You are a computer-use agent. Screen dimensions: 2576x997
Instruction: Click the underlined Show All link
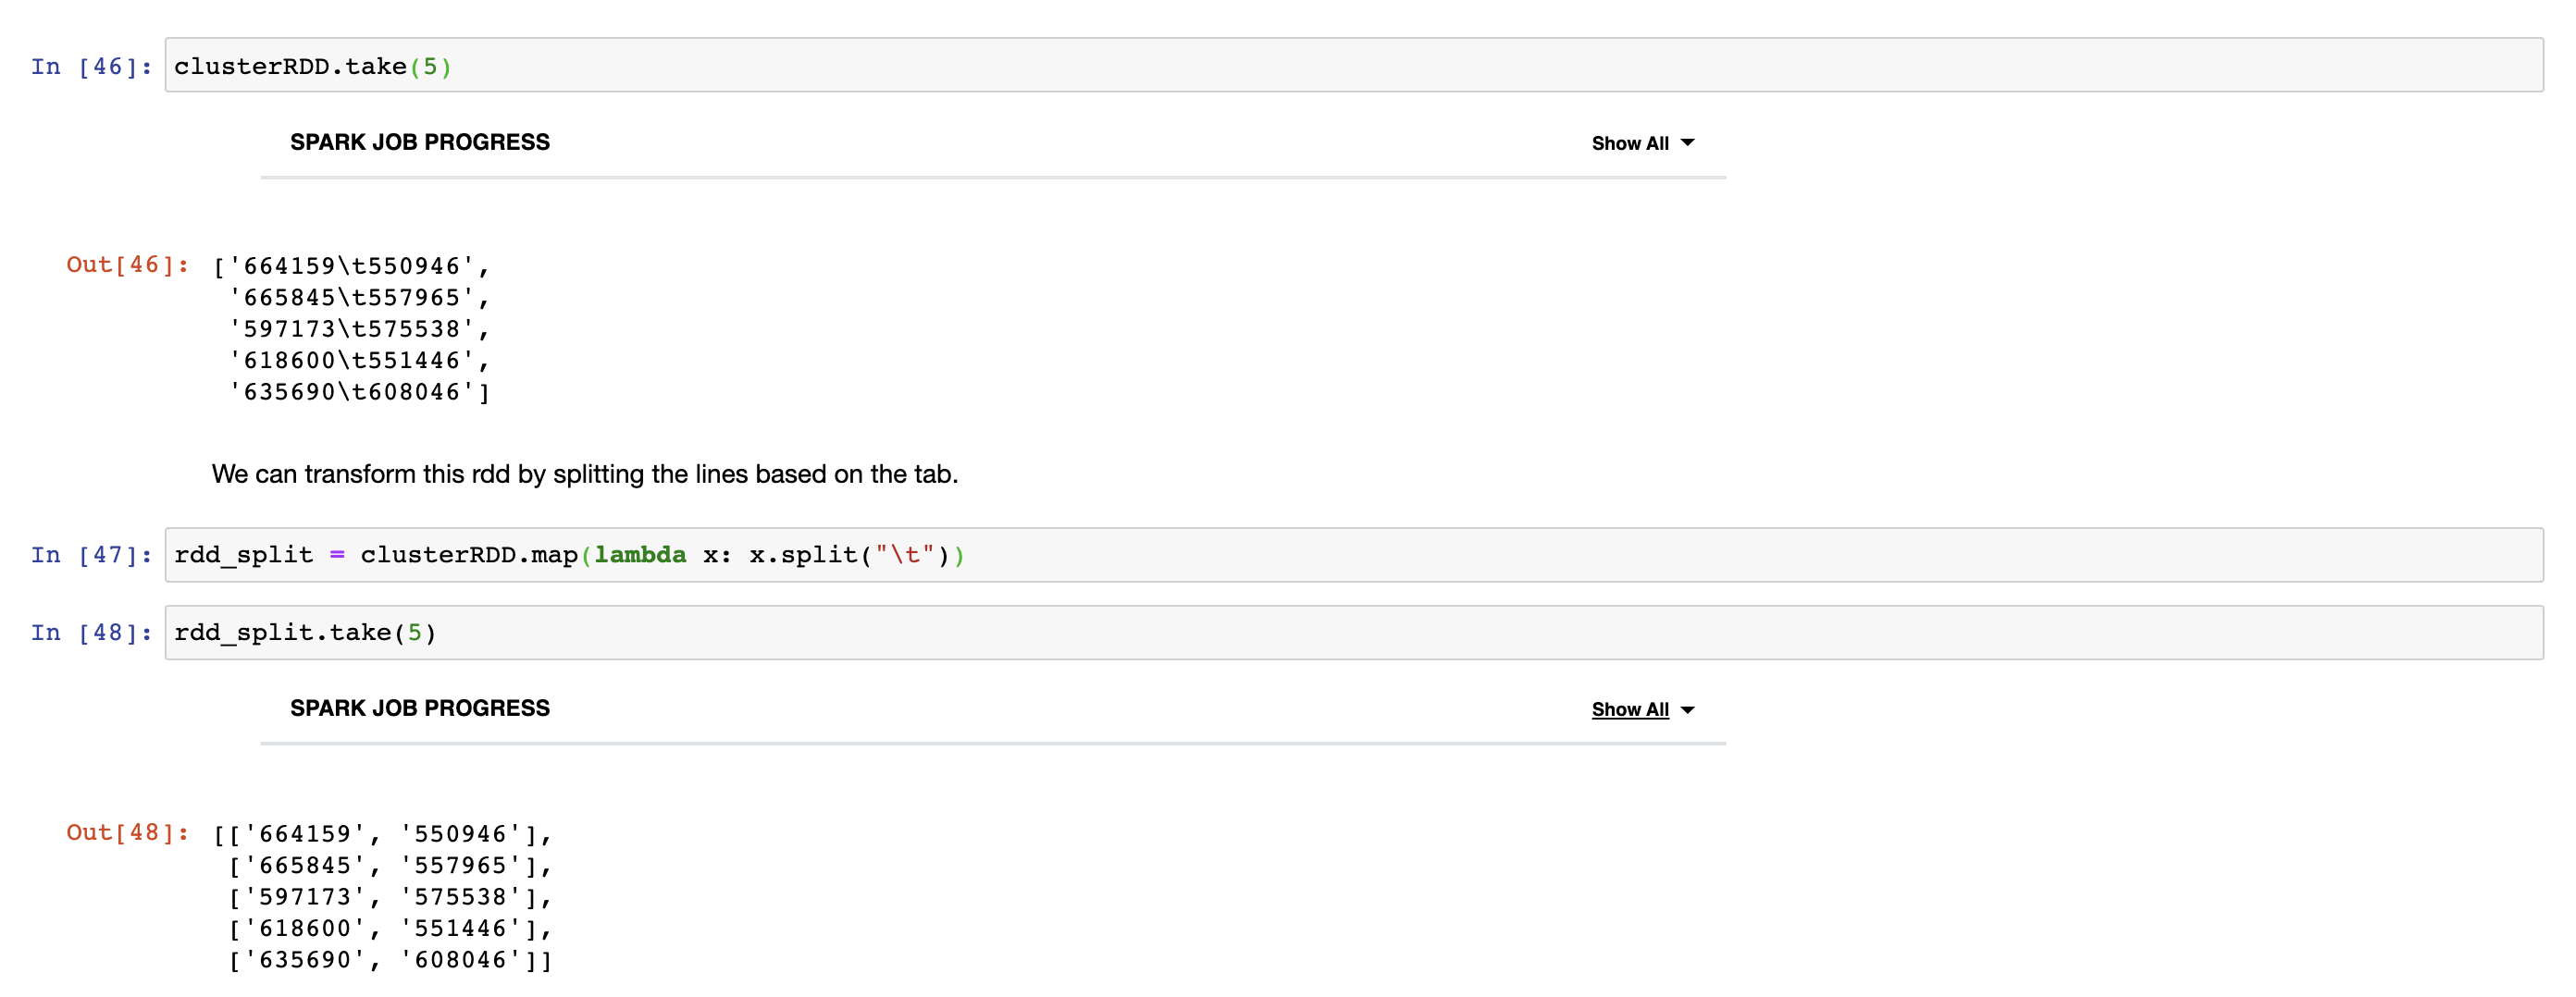(1629, 709)
